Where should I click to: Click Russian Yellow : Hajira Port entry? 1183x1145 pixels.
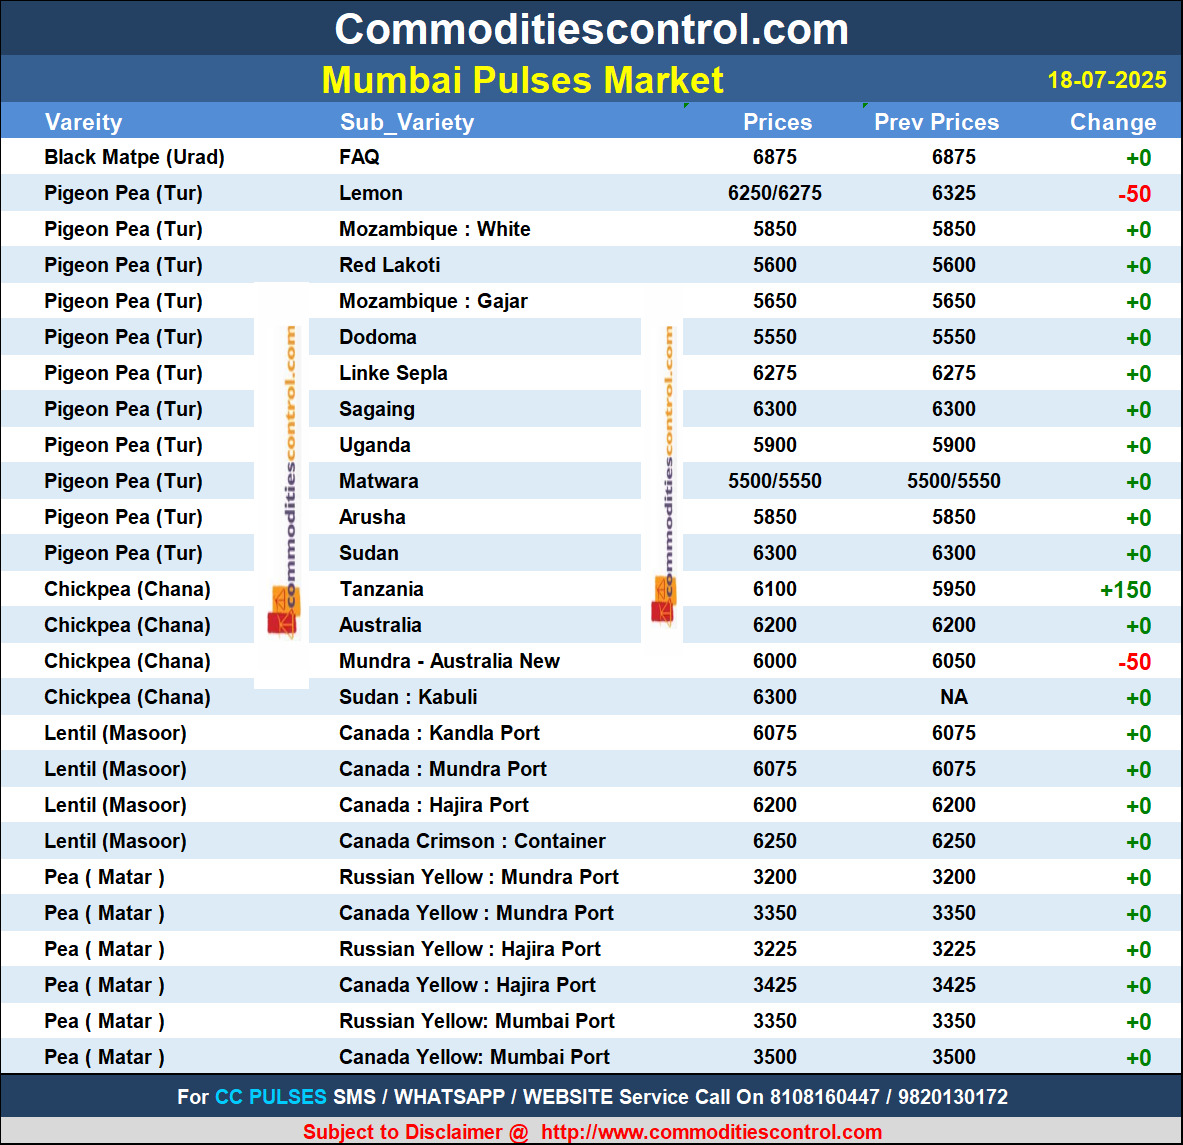pos(470,949)
